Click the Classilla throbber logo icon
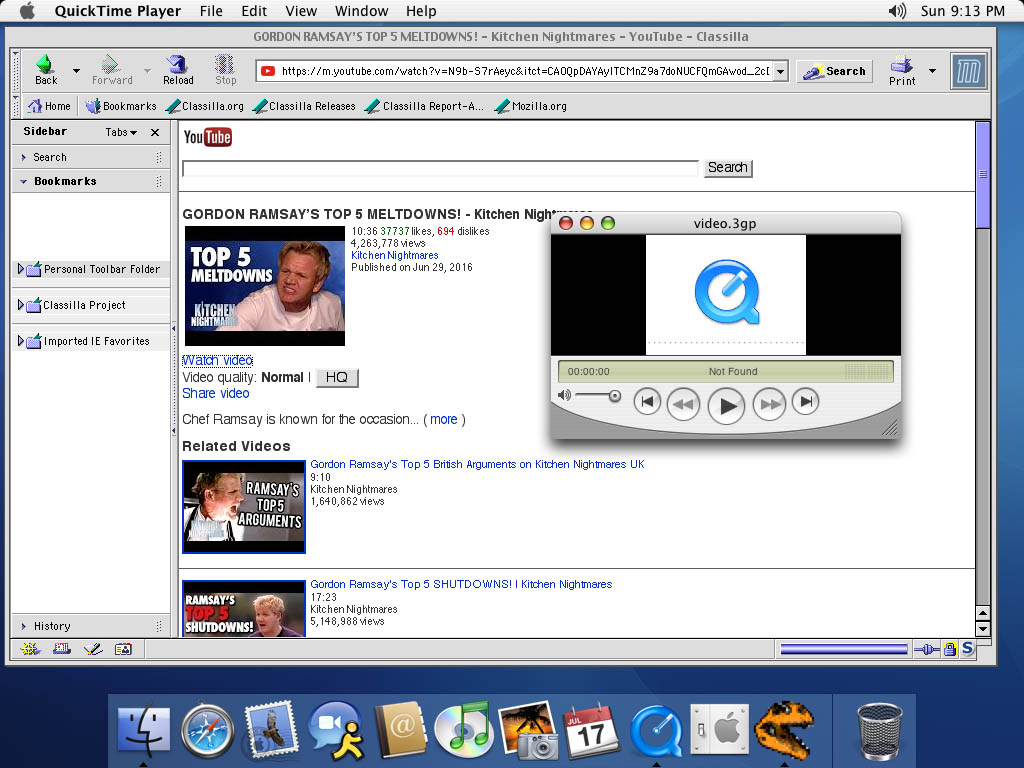The width and height of the screenshot is (1024, 768). point(968,71)
